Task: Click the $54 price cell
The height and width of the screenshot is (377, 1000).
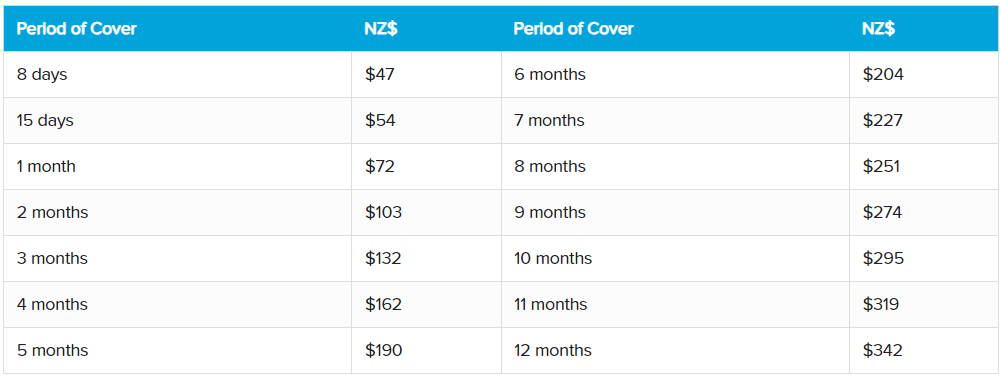Action: coord(426,121)
